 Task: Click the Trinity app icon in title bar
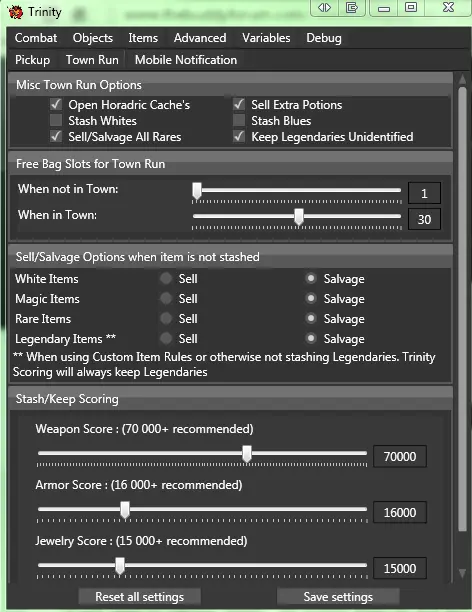click(x=16, y=12)
